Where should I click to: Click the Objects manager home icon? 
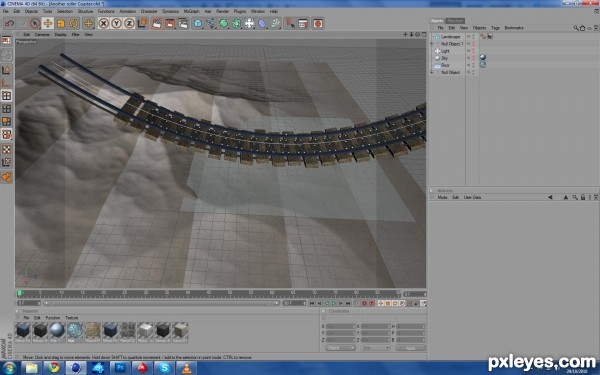click(582, 28)
